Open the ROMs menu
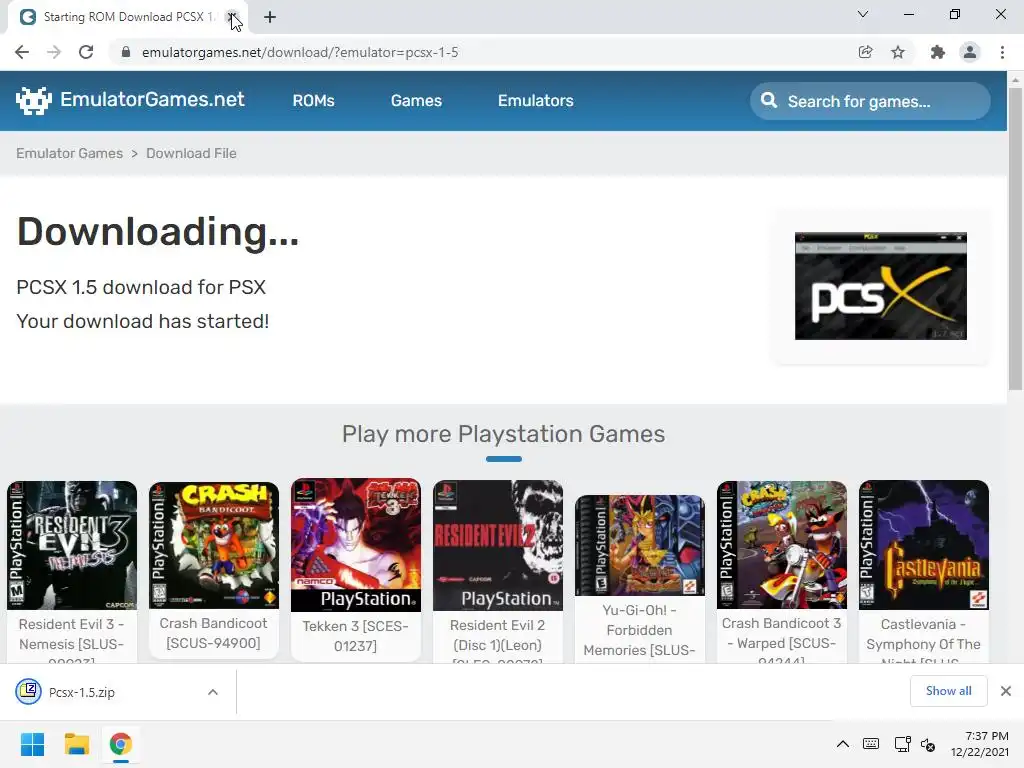The image size is (1024, 768). tap(313, 101)
